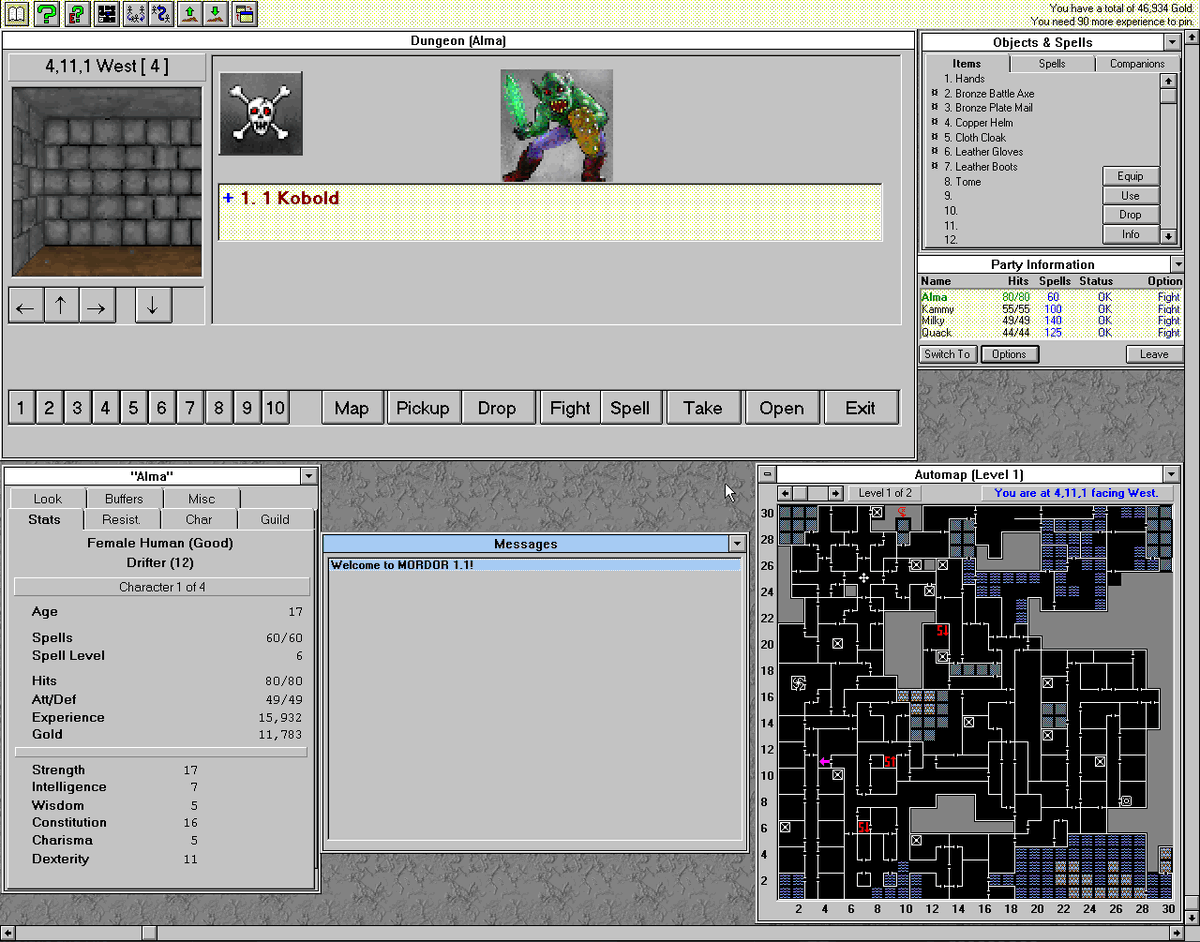Select the '1. 1 Kobold' encounter entry
Screen dimensions: 1200x942
(x=550, y=198)
